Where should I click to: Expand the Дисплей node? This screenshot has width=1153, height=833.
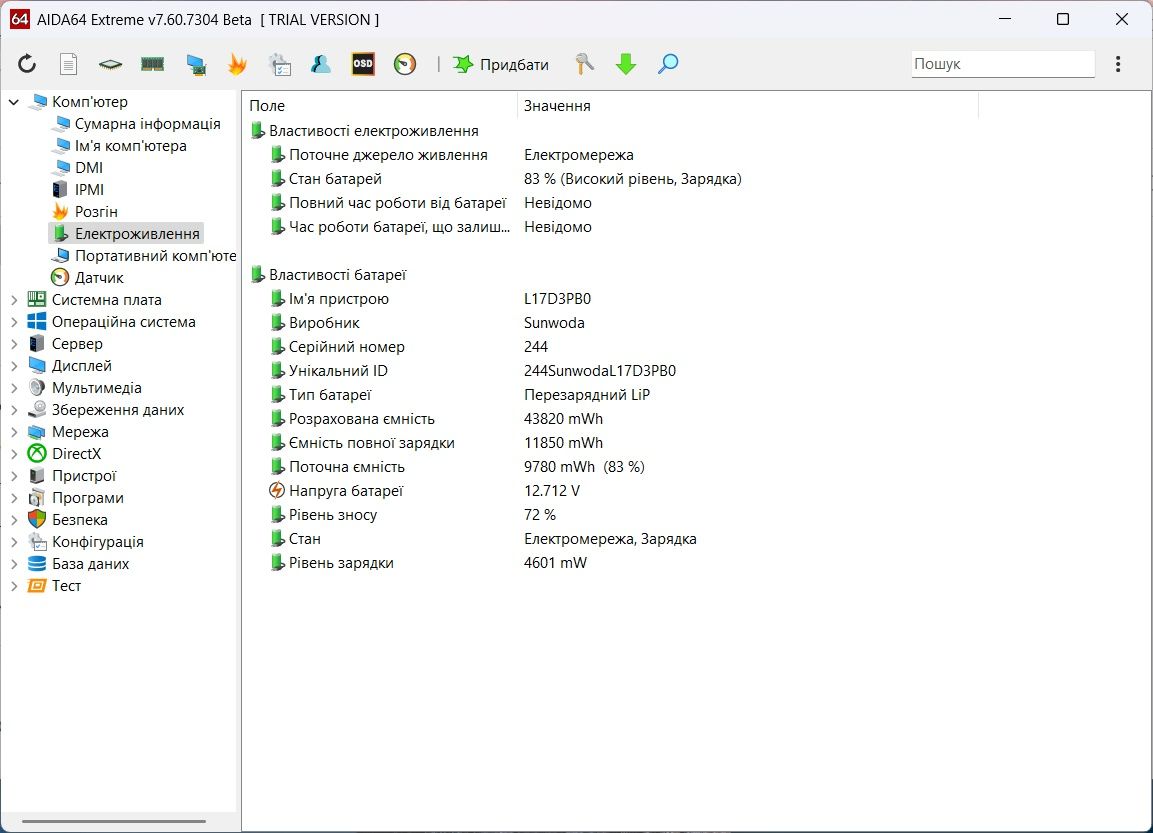tap(14, 366)
